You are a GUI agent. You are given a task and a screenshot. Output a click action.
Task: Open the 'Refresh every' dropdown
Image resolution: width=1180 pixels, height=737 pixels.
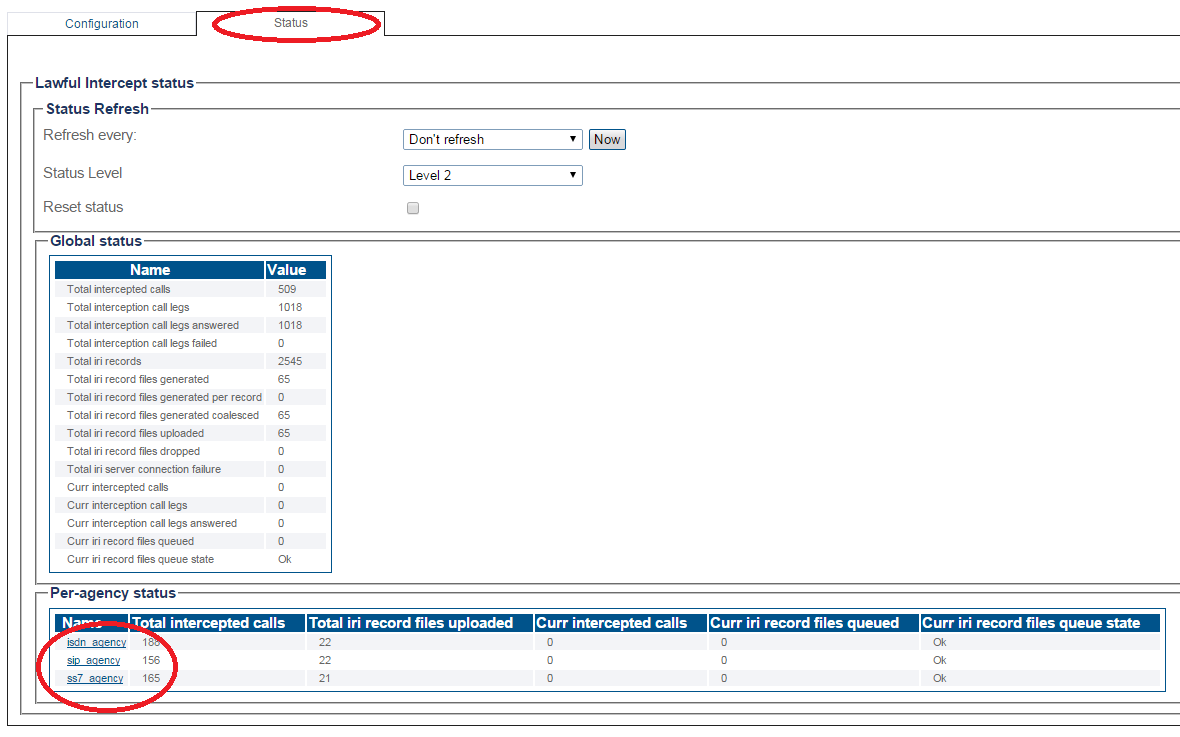tap(492, 139)
